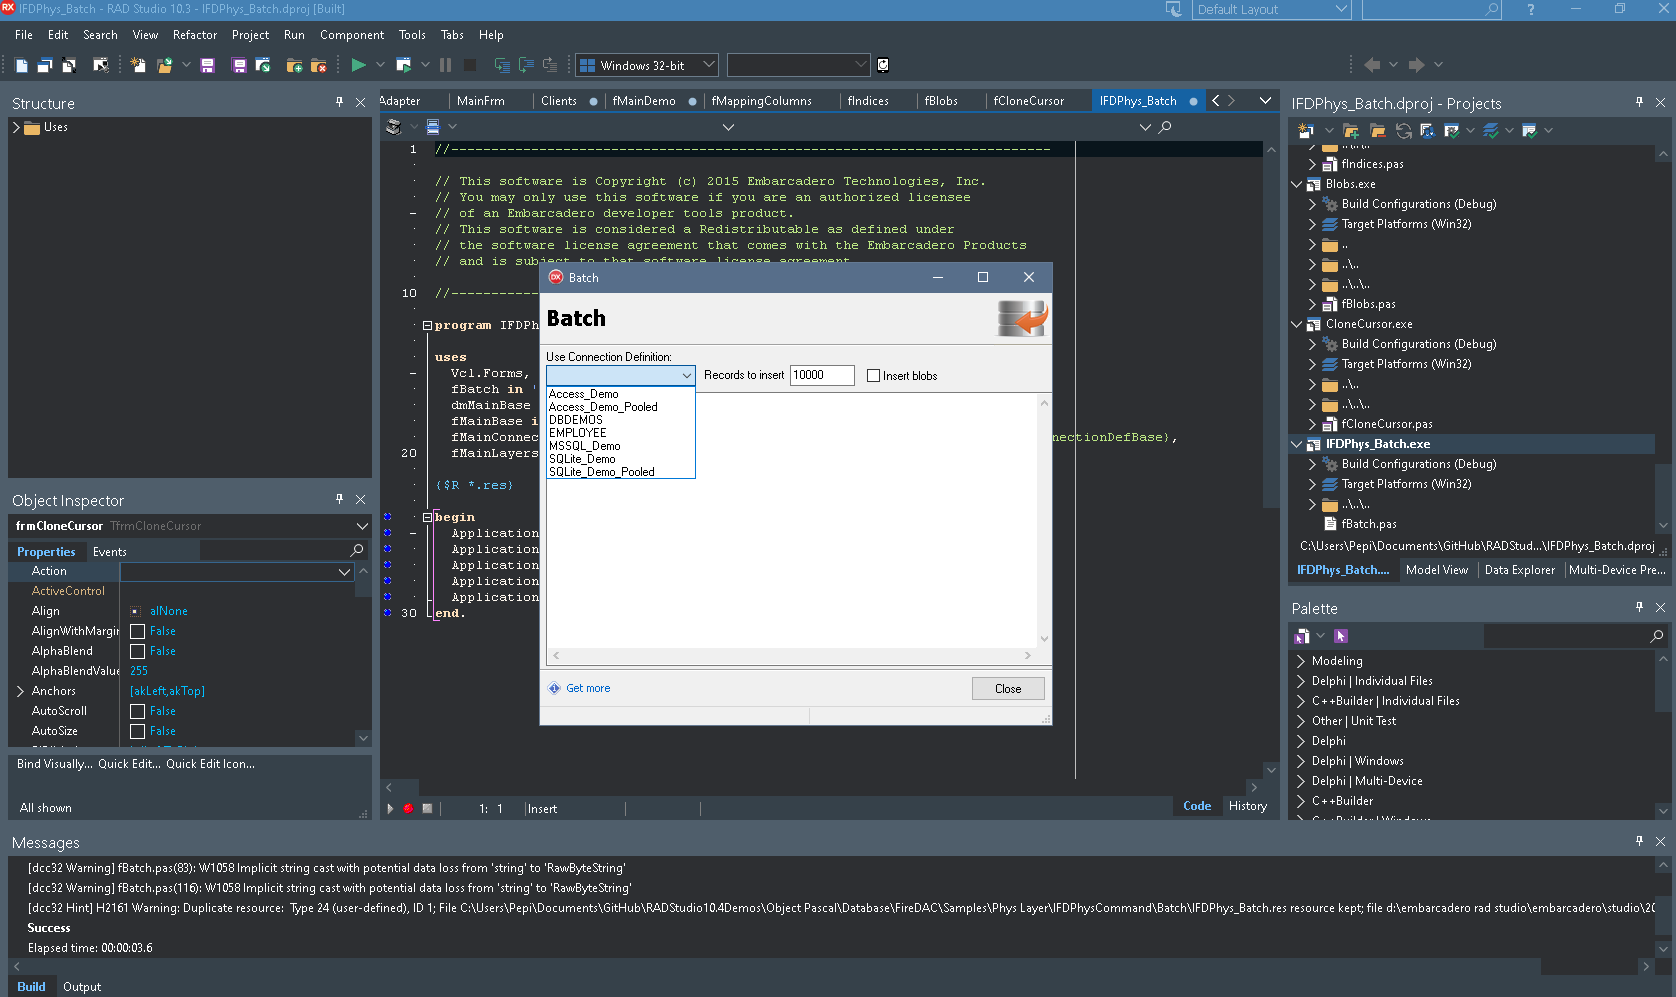
Task: Click the Quick Edit... link
Action: point(129,764)
